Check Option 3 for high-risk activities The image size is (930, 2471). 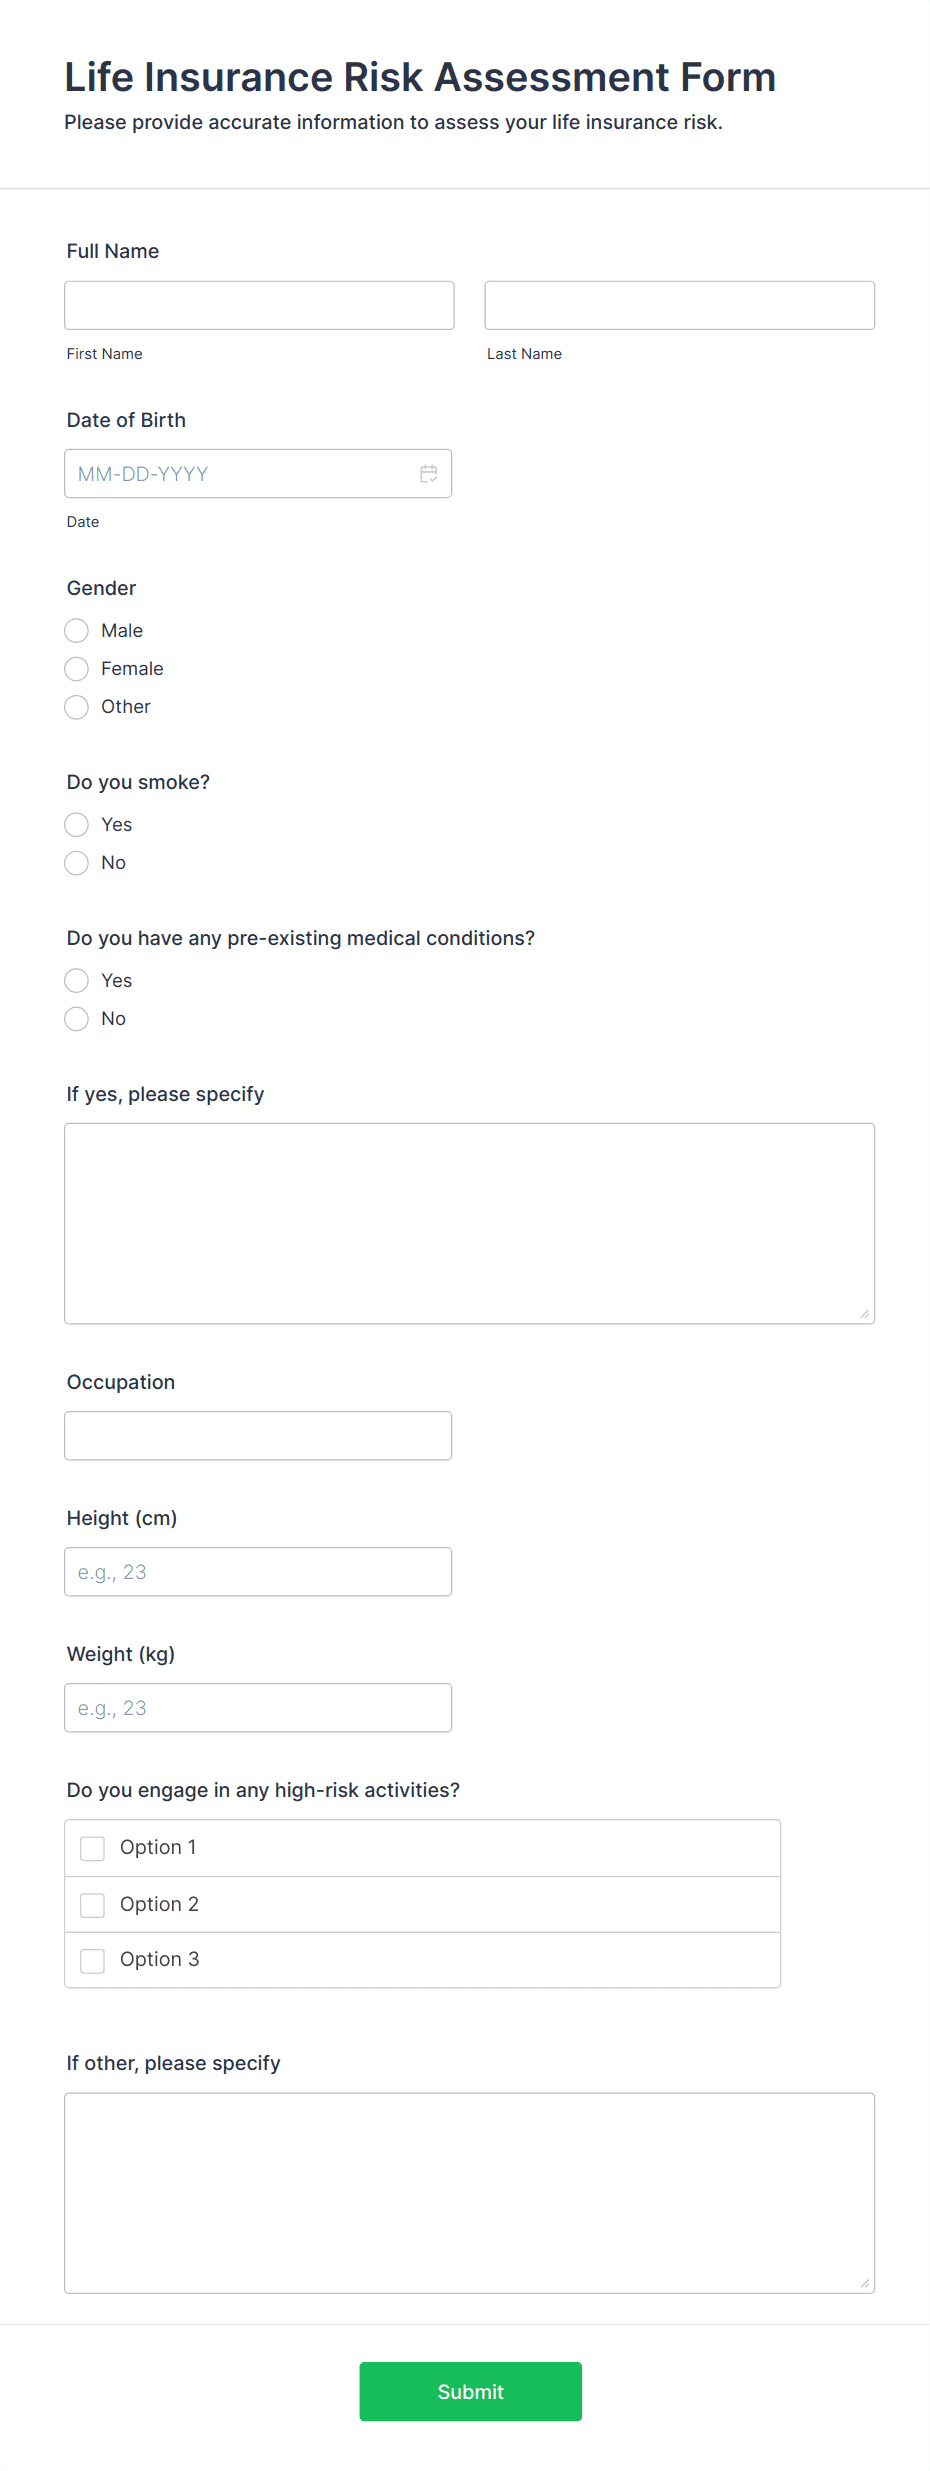[x=92, y=1959]
